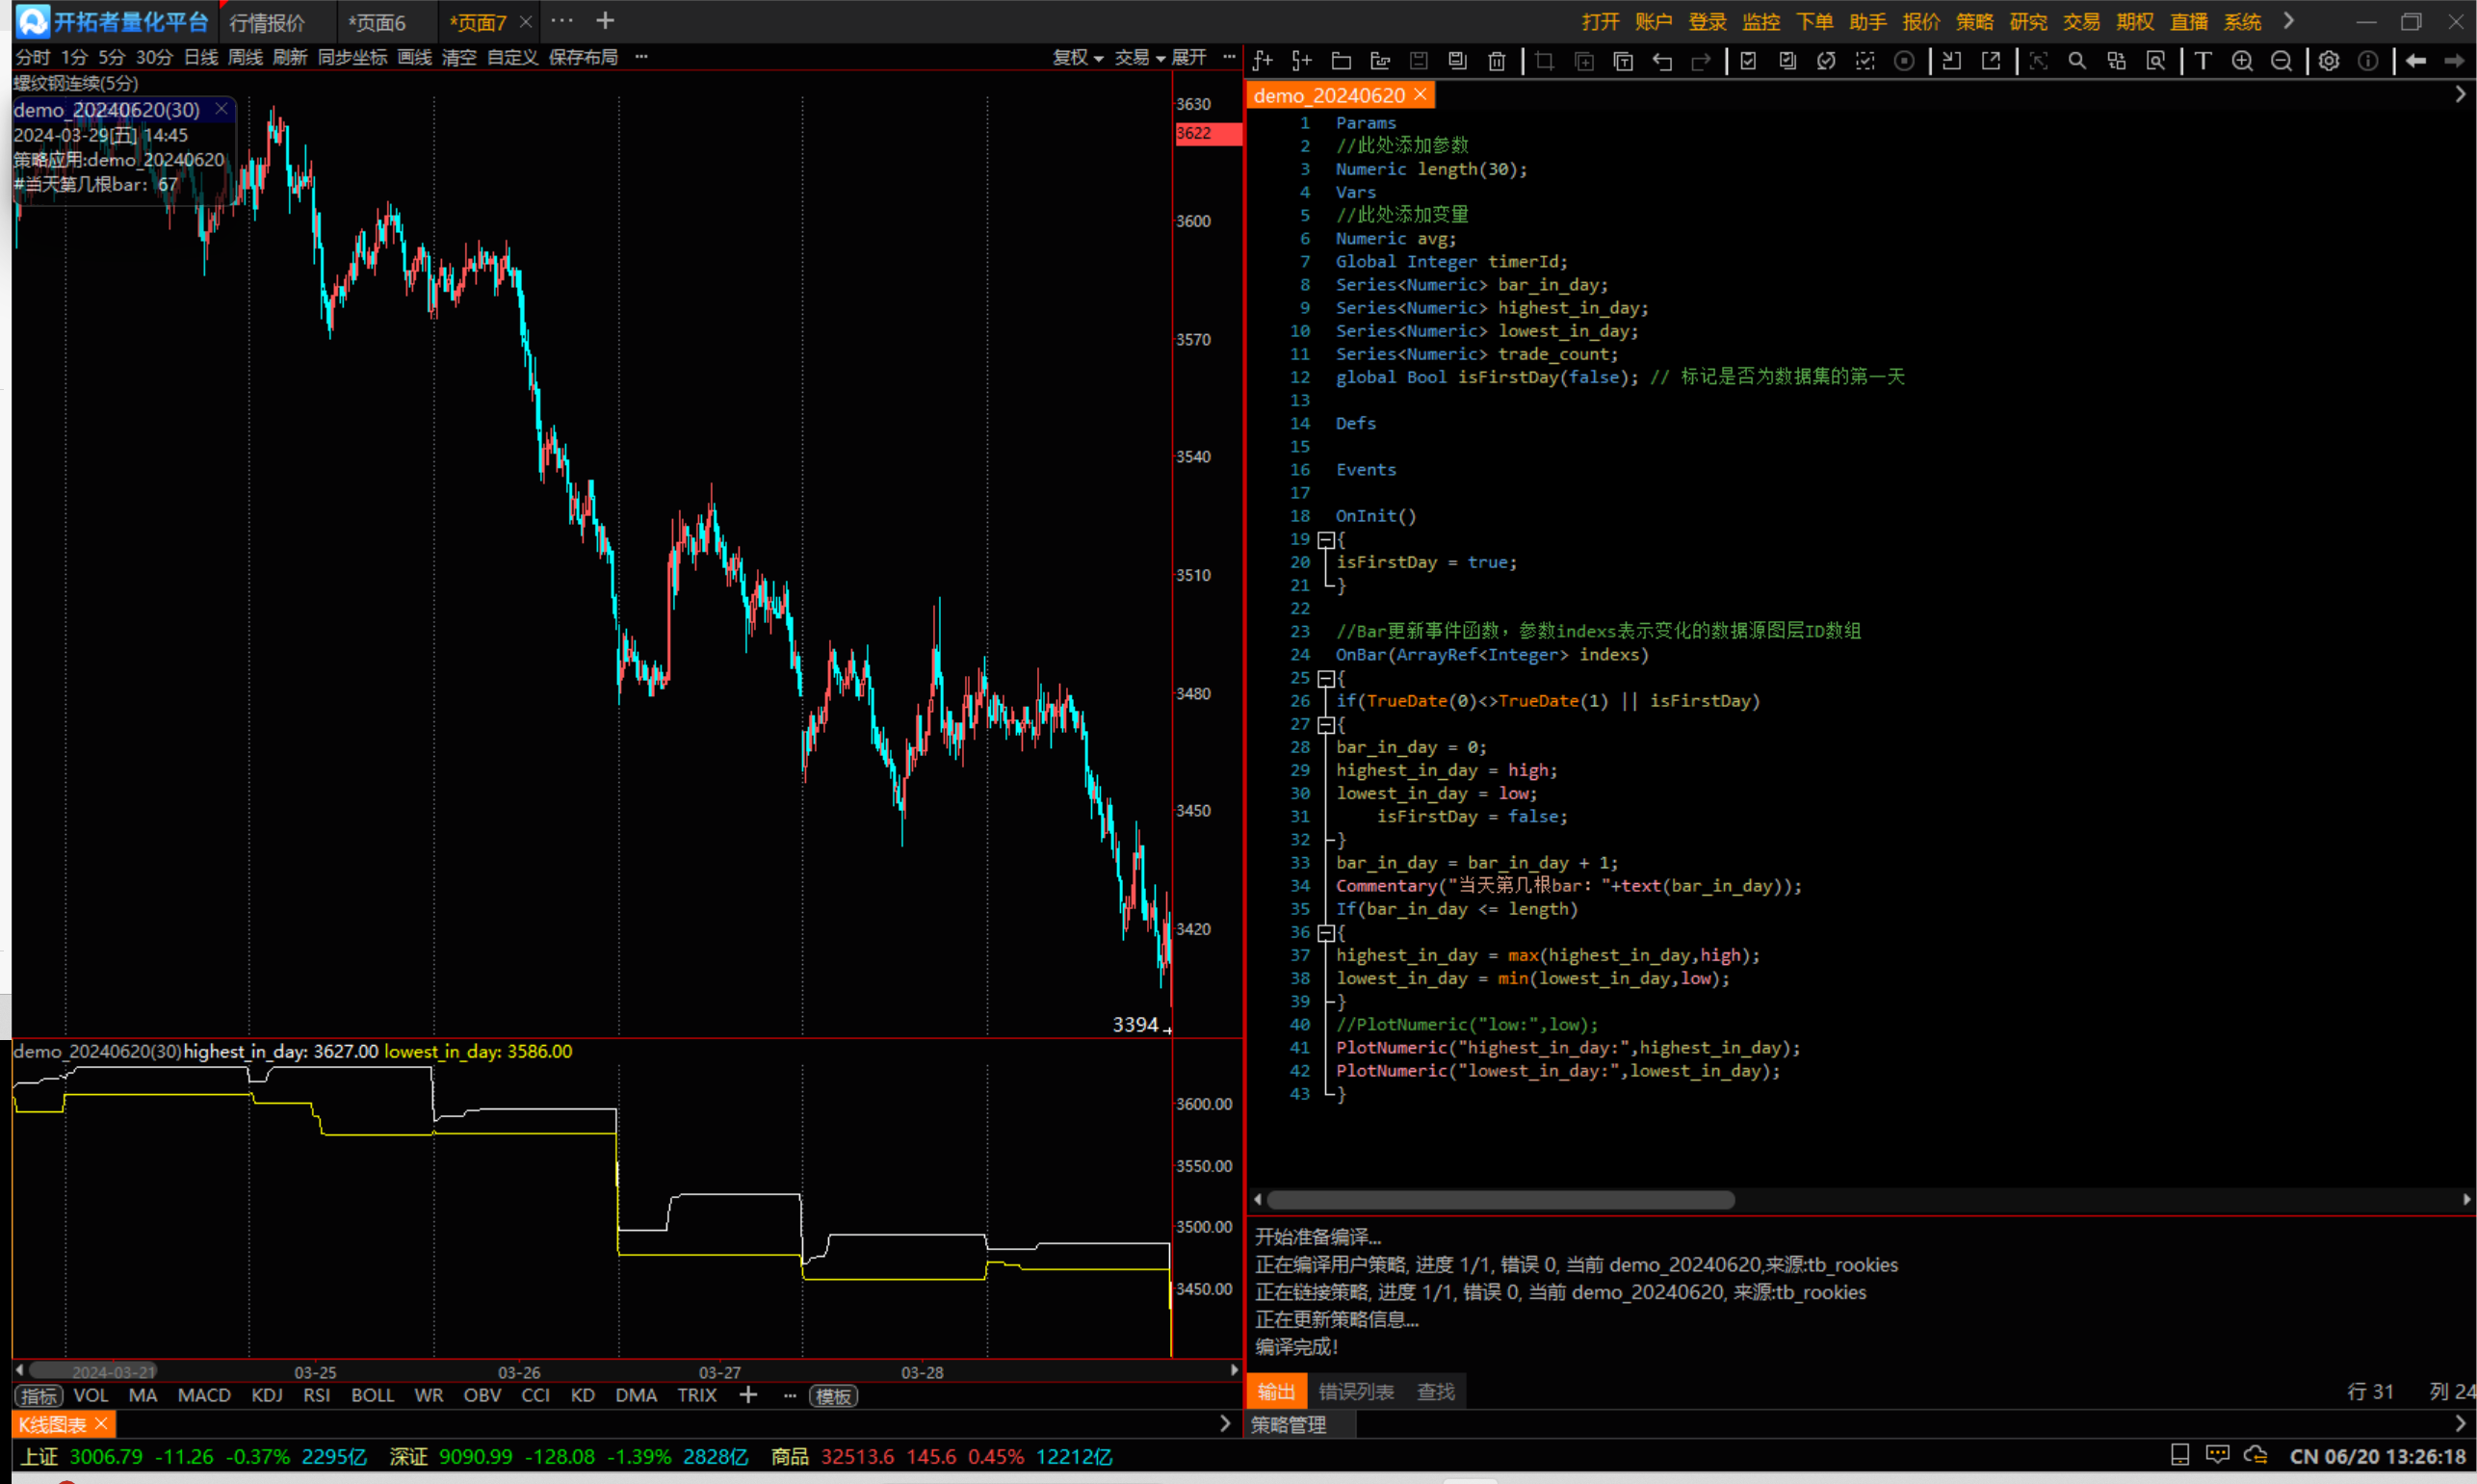Navigate forward with right arrow icon

point(2455,61)
